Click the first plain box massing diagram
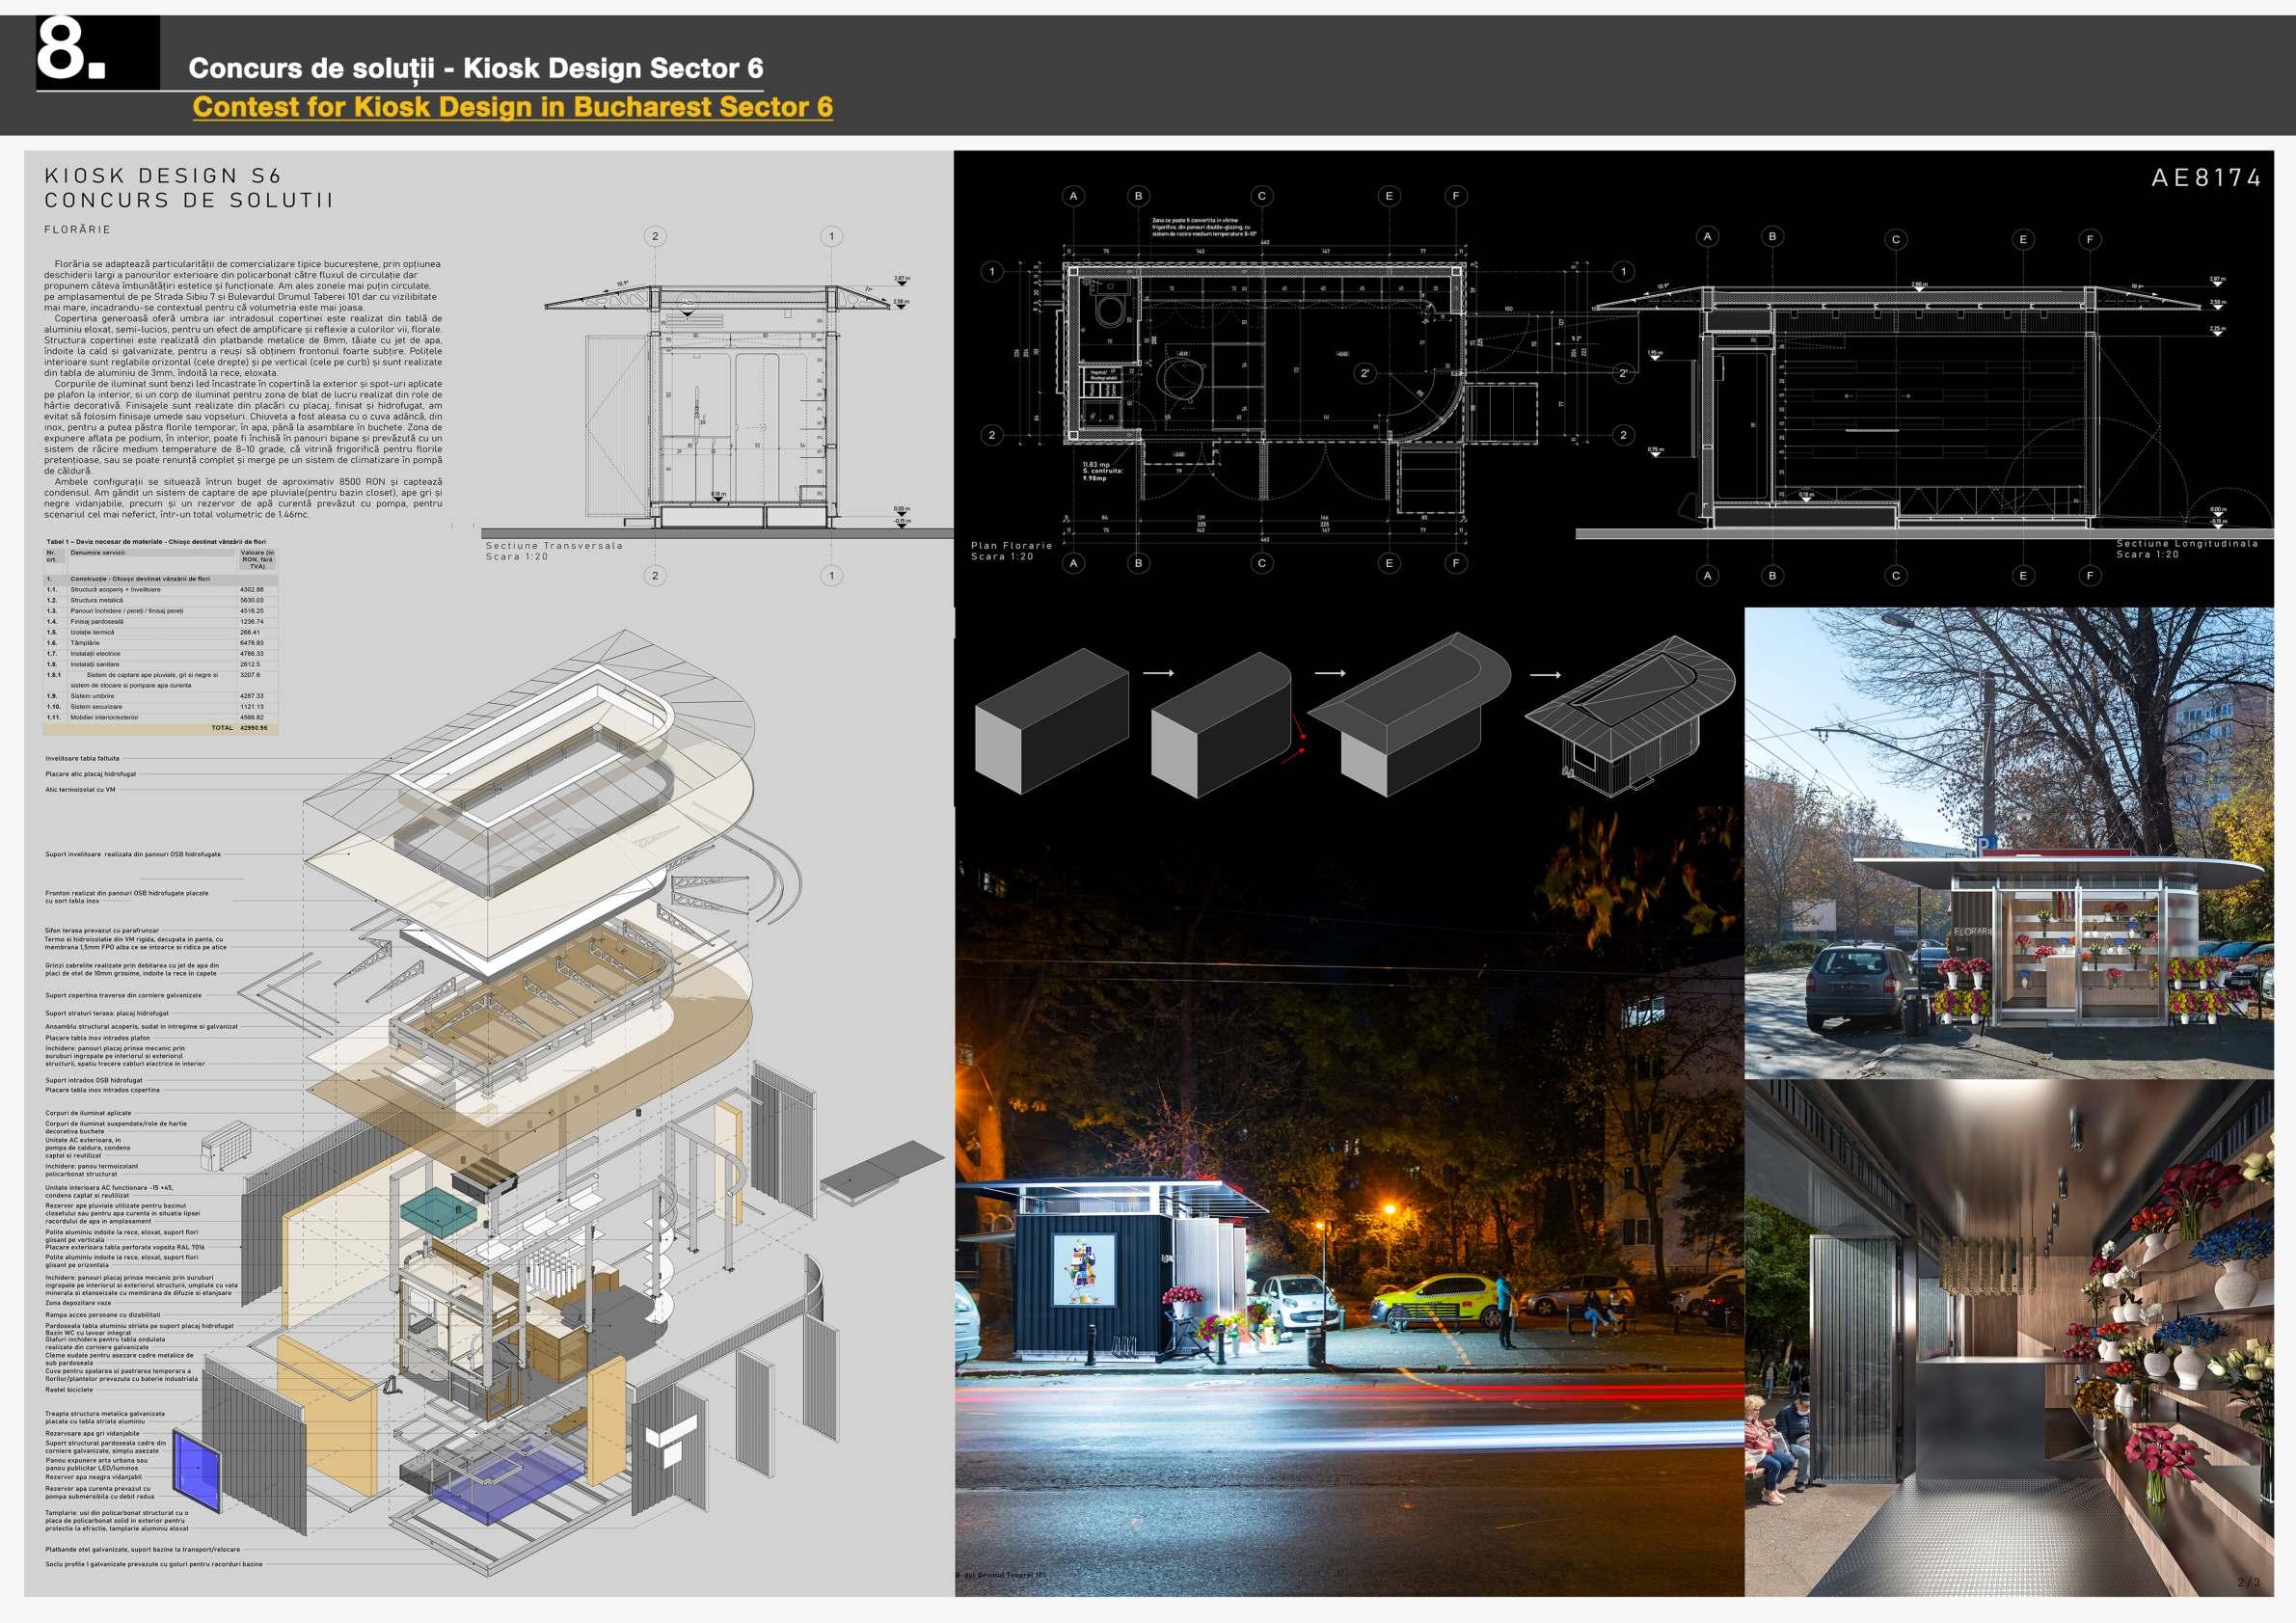This screenshot has width=2296, height=1623. [x=1050, y=720]
